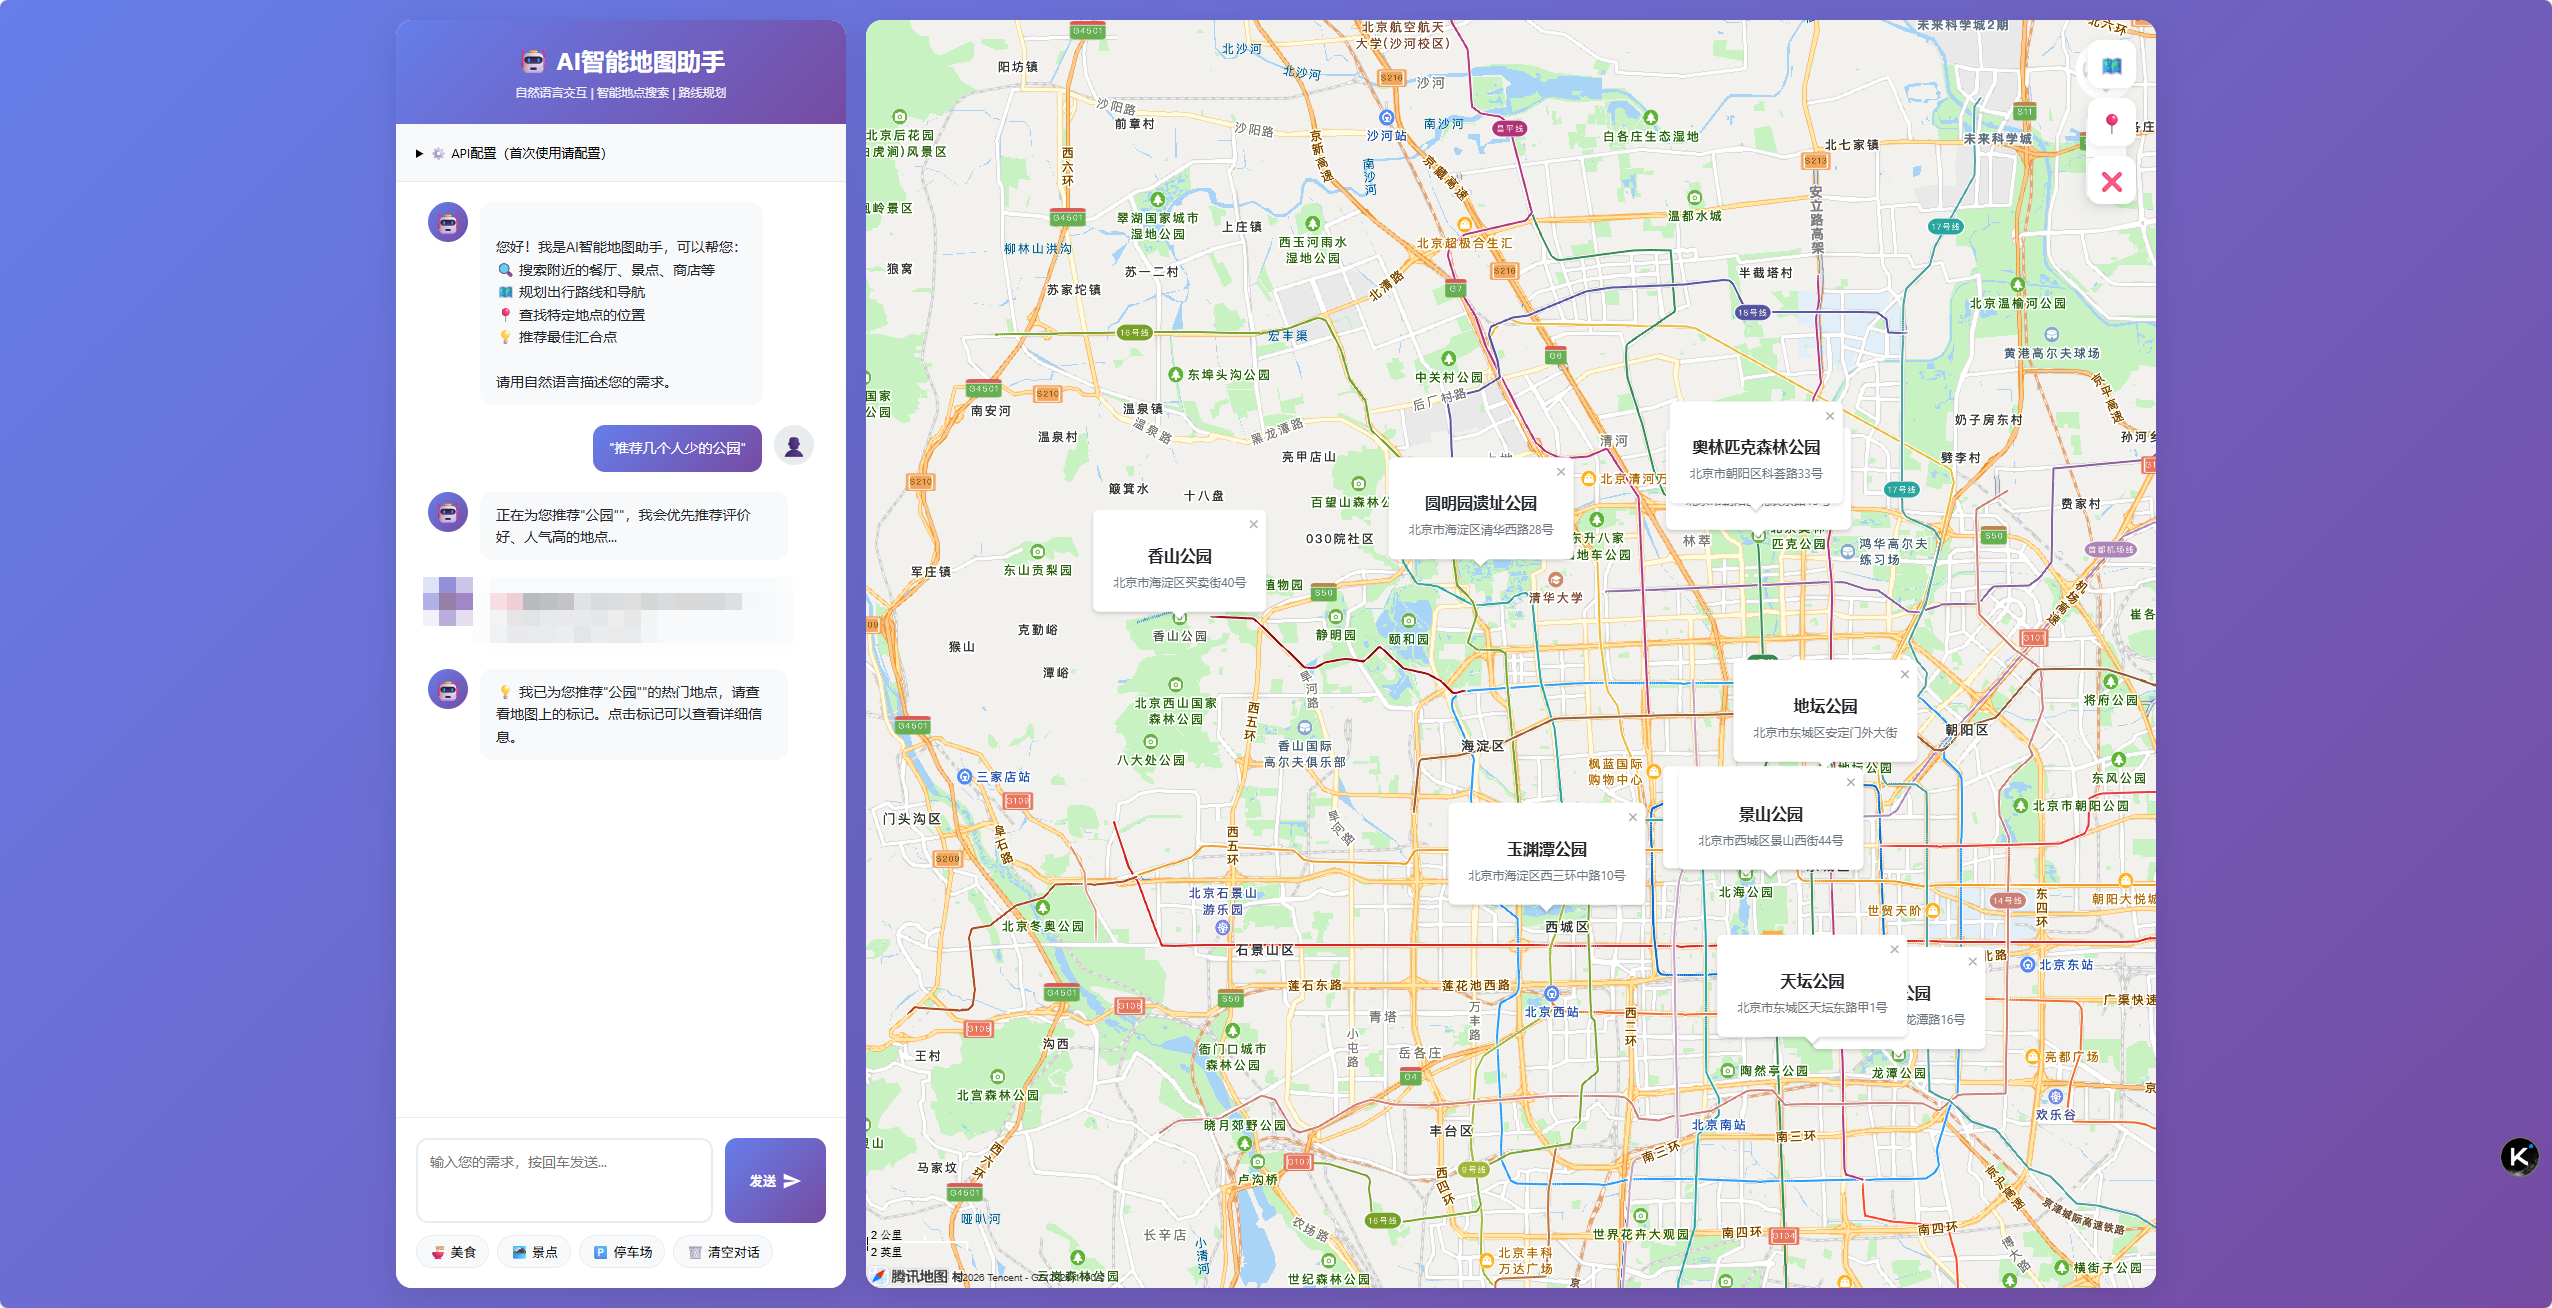Close the 香山公园 info popup
Screen dimensions: 2552x1308
click(x=1253, y=524)
